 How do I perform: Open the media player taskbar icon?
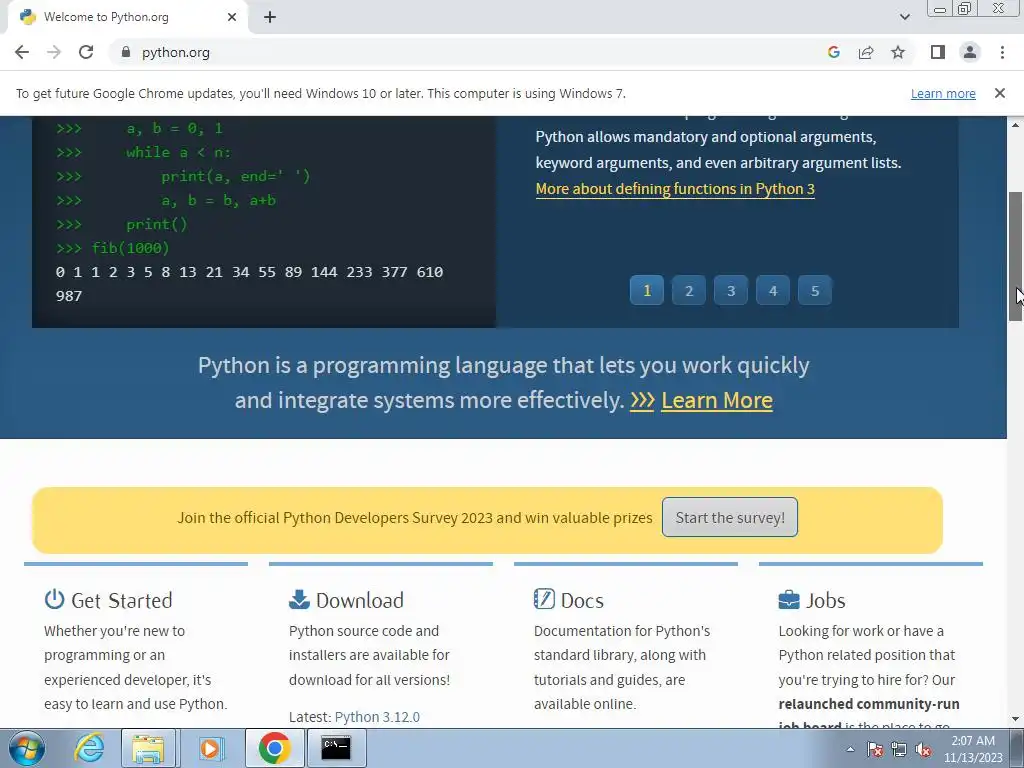[210, 748]
